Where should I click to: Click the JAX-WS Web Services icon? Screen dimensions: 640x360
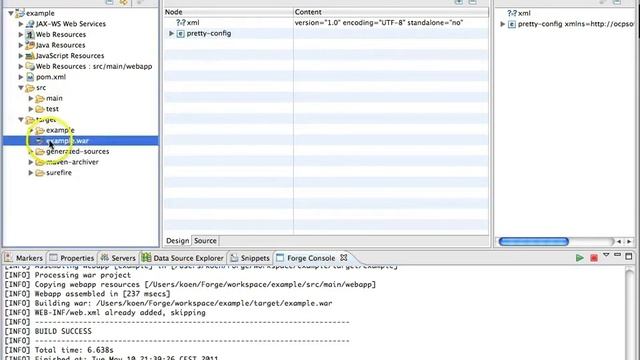coord(29,24)
